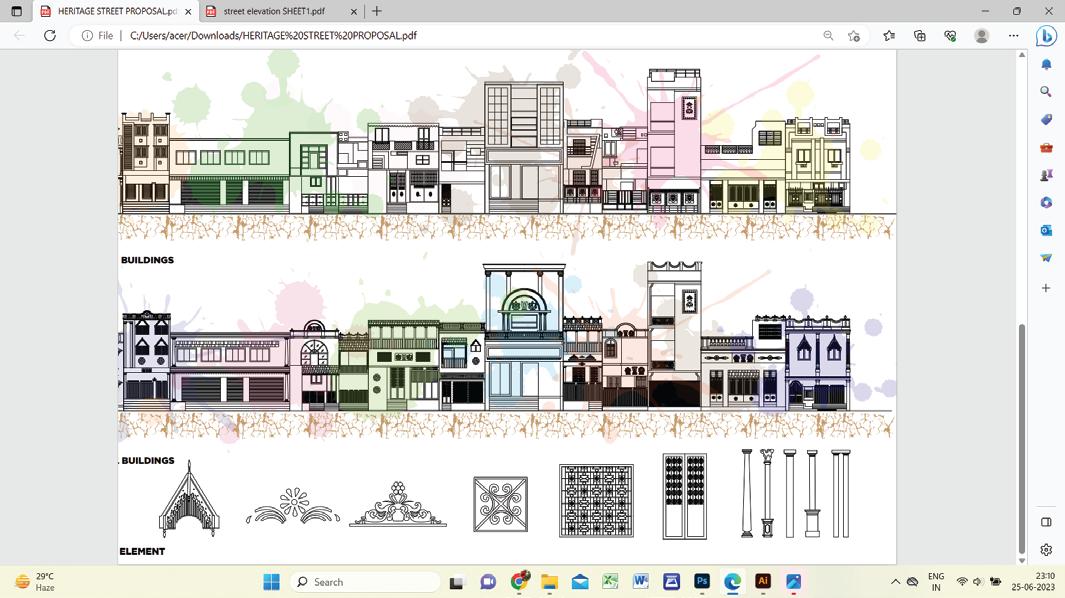Open Word from the taskbar
This screenshot has height=598, width=1065.
[640, 582]
